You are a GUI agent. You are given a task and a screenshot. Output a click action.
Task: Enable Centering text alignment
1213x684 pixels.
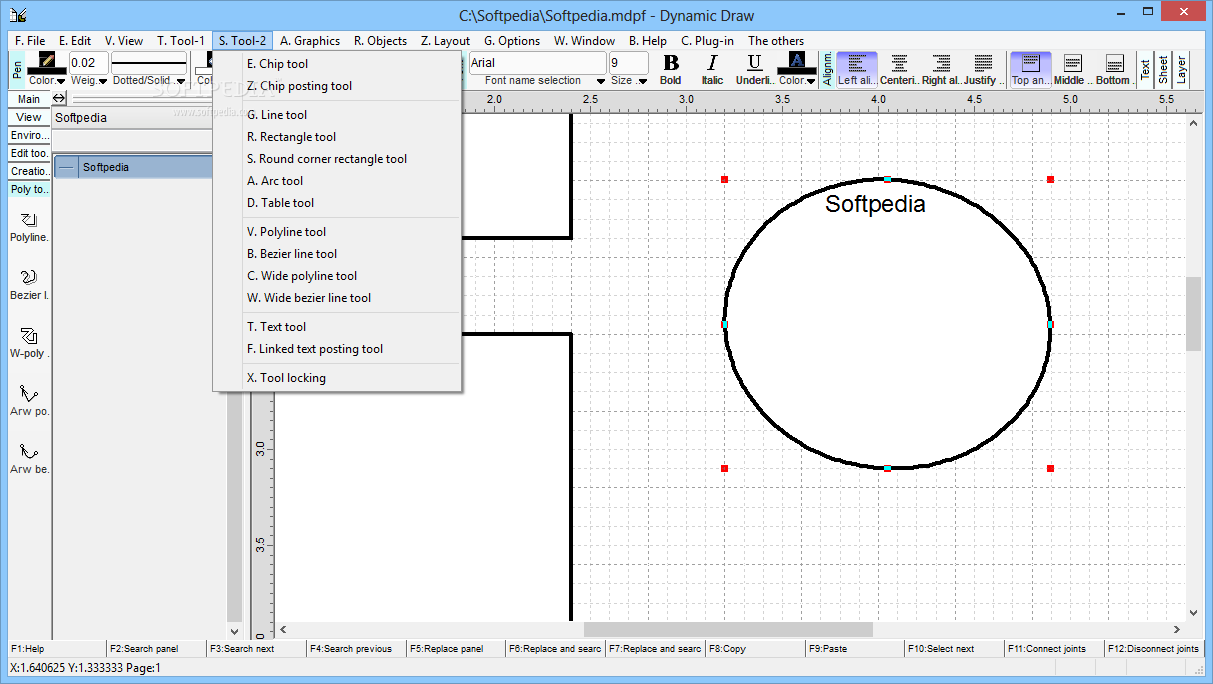pos(899,68)
